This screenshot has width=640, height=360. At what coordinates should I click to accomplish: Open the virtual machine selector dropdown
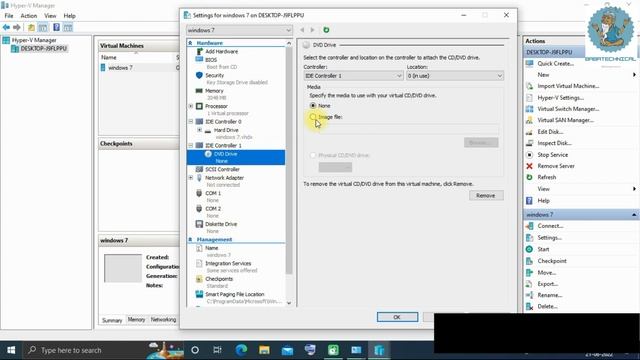click(239, 30)
